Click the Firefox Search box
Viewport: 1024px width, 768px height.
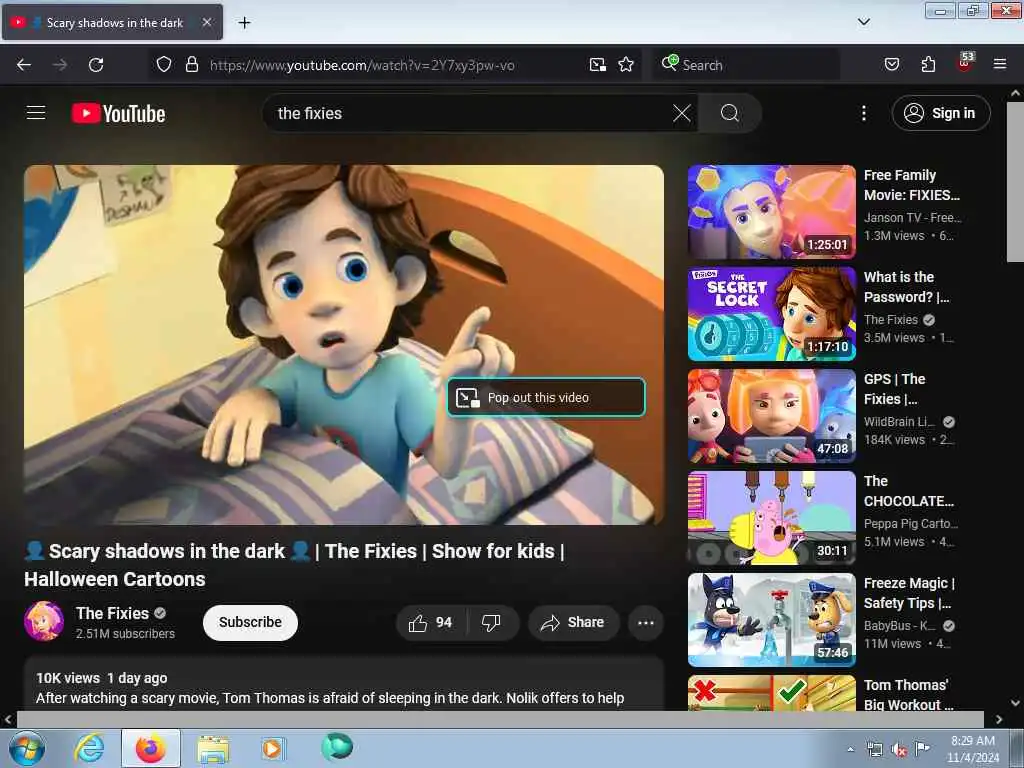[746, 65]
